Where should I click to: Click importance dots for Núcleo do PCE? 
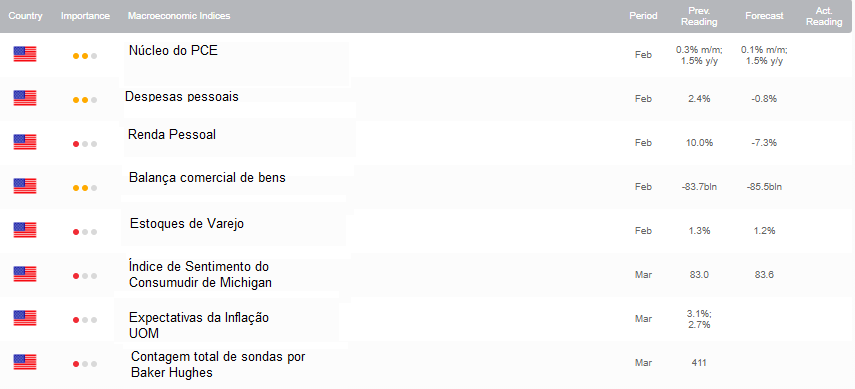point(85,56)
